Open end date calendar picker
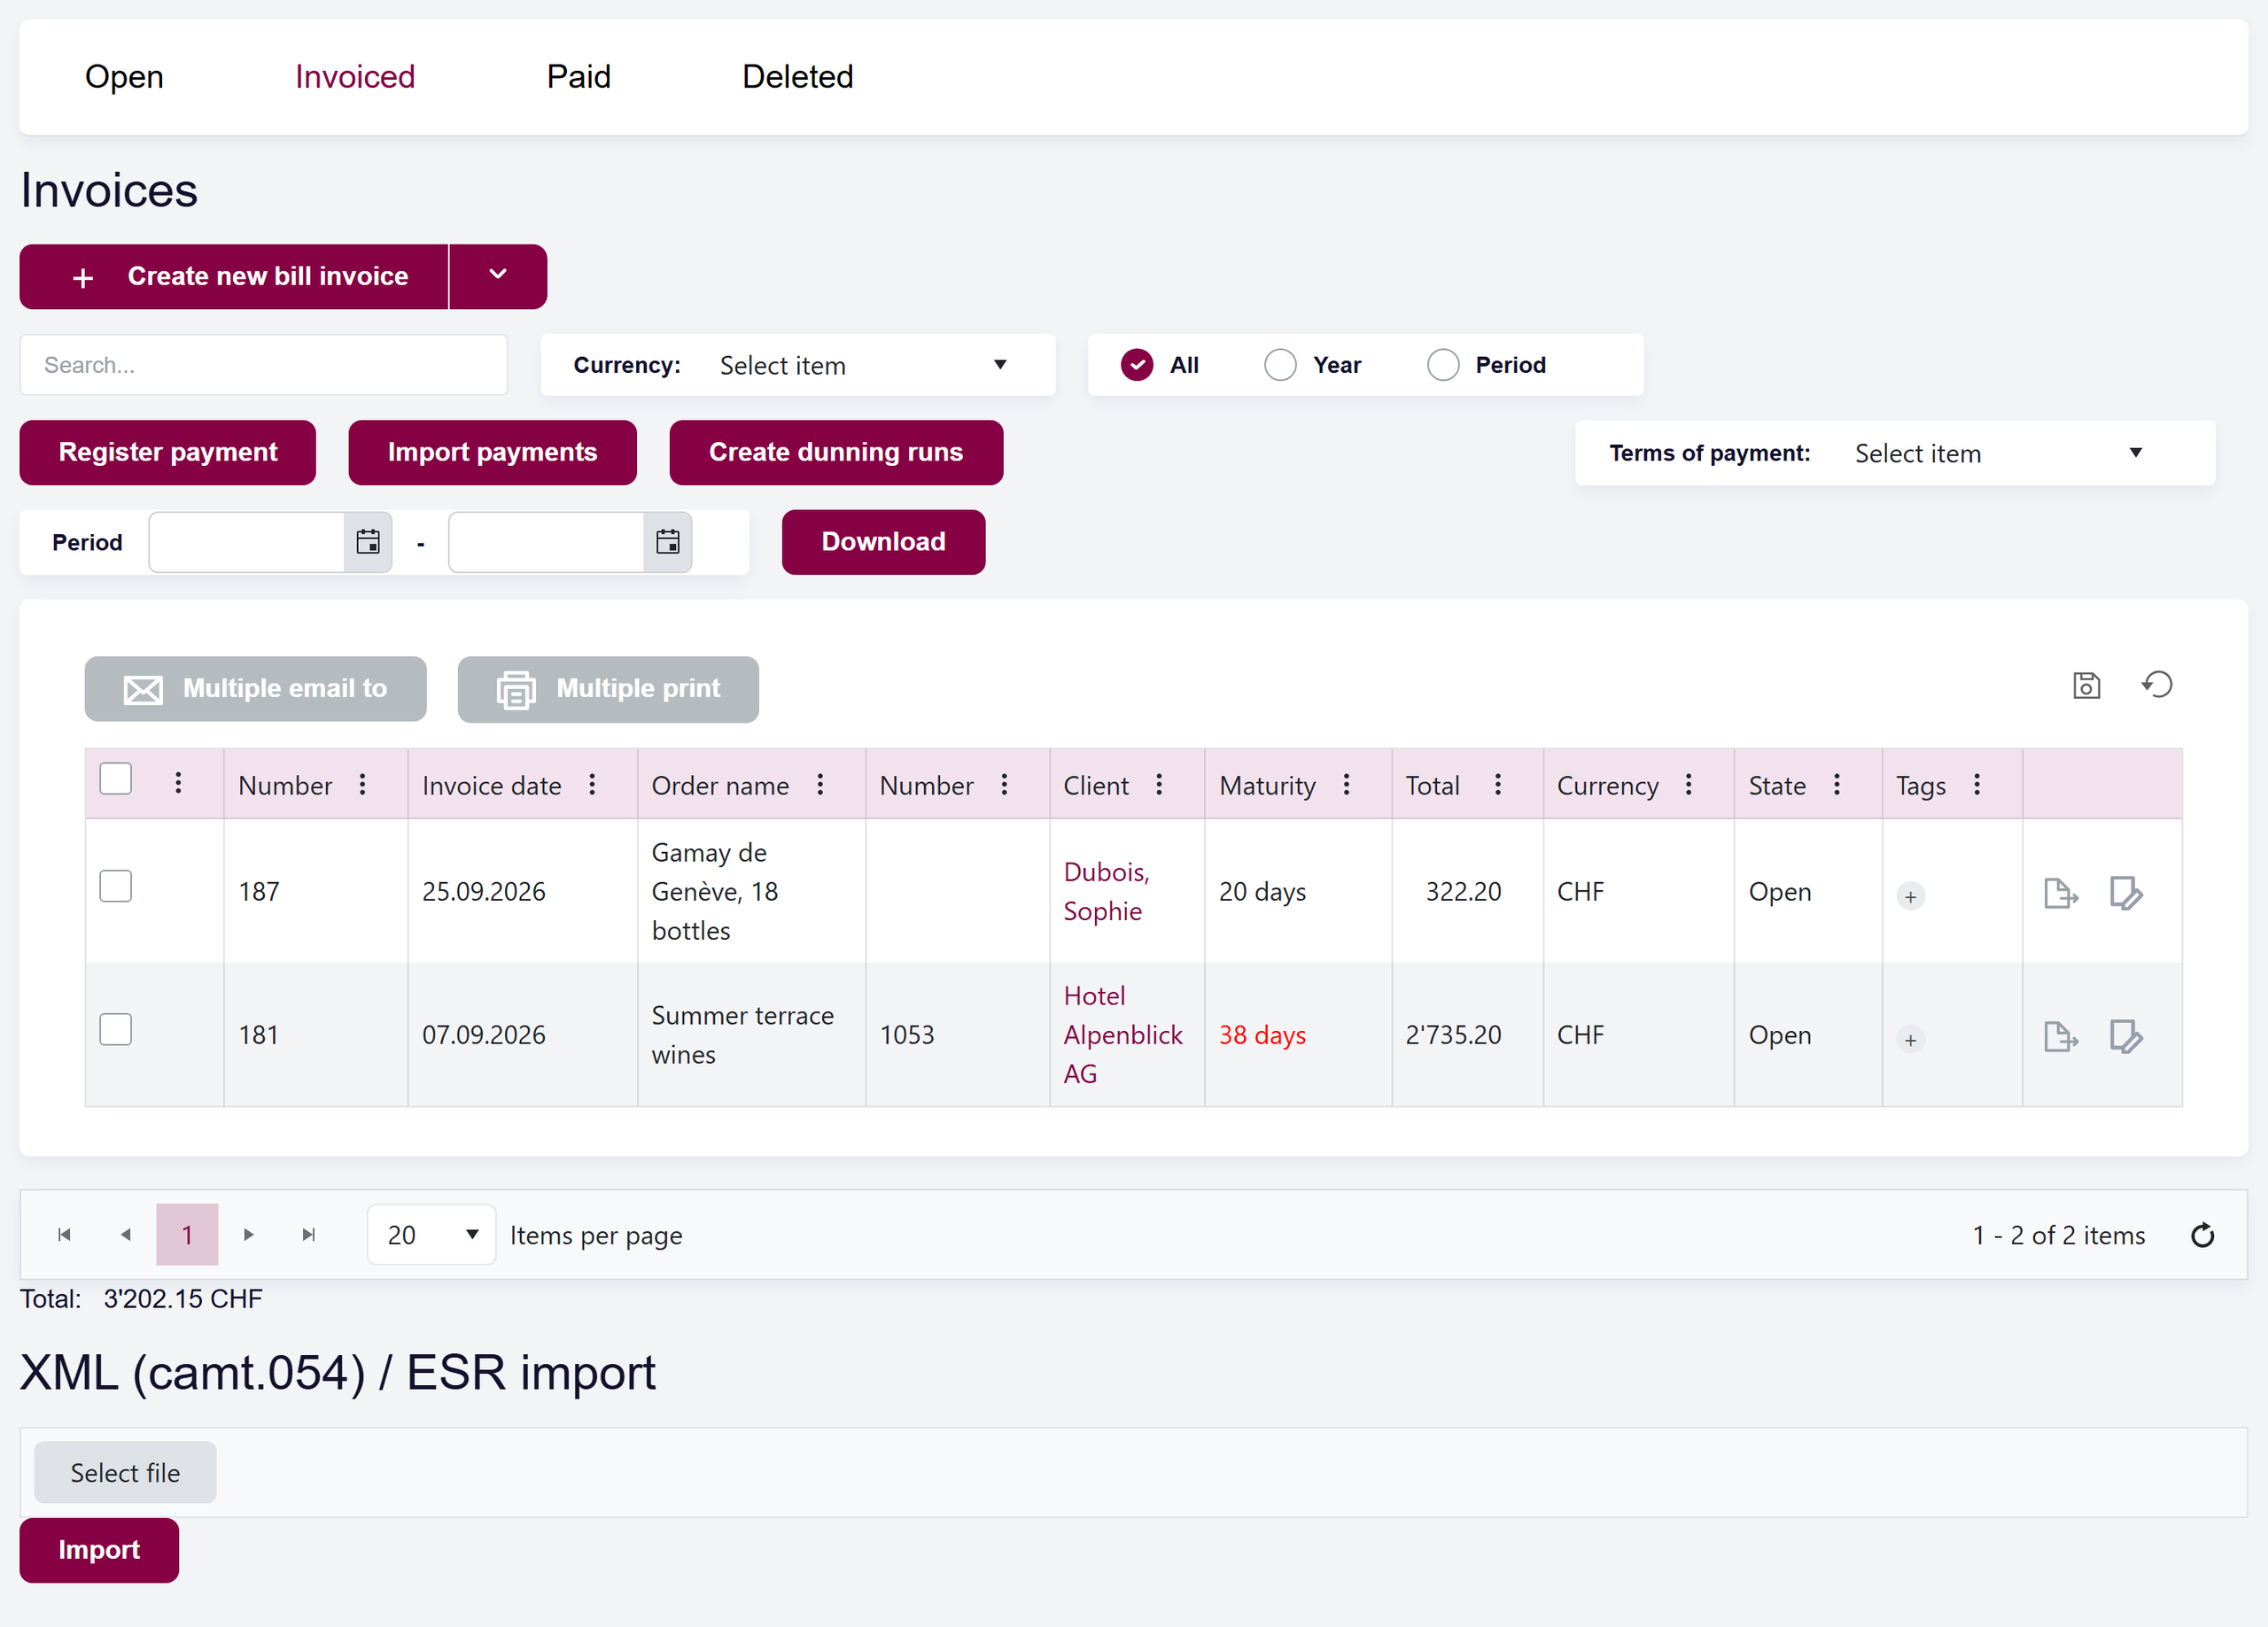Screen dimensions: 2268x1627 (668, 542)
